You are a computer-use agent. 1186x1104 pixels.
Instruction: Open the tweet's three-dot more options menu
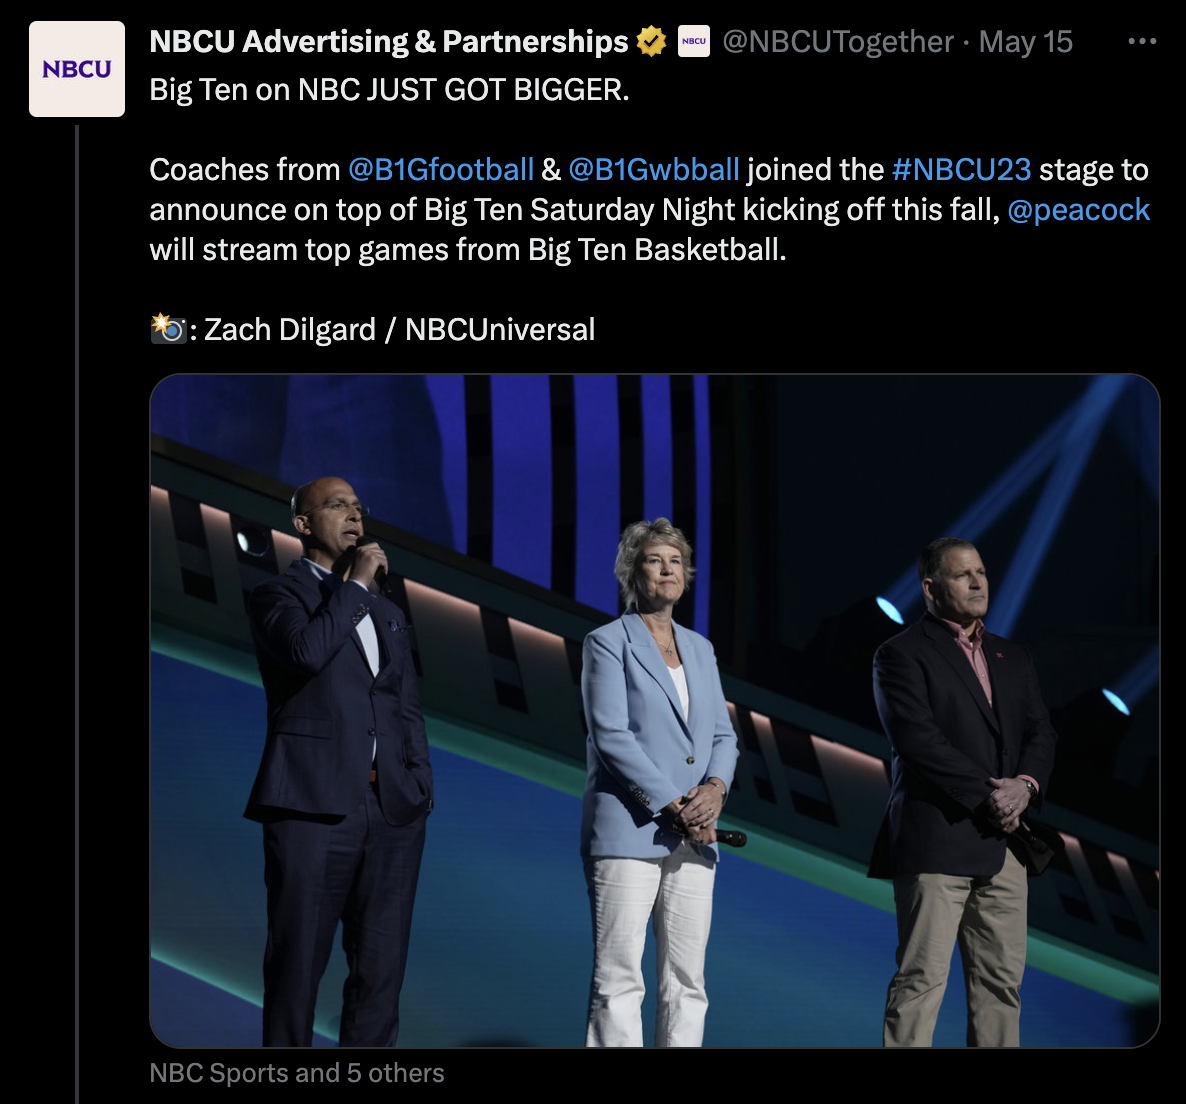1141,42
